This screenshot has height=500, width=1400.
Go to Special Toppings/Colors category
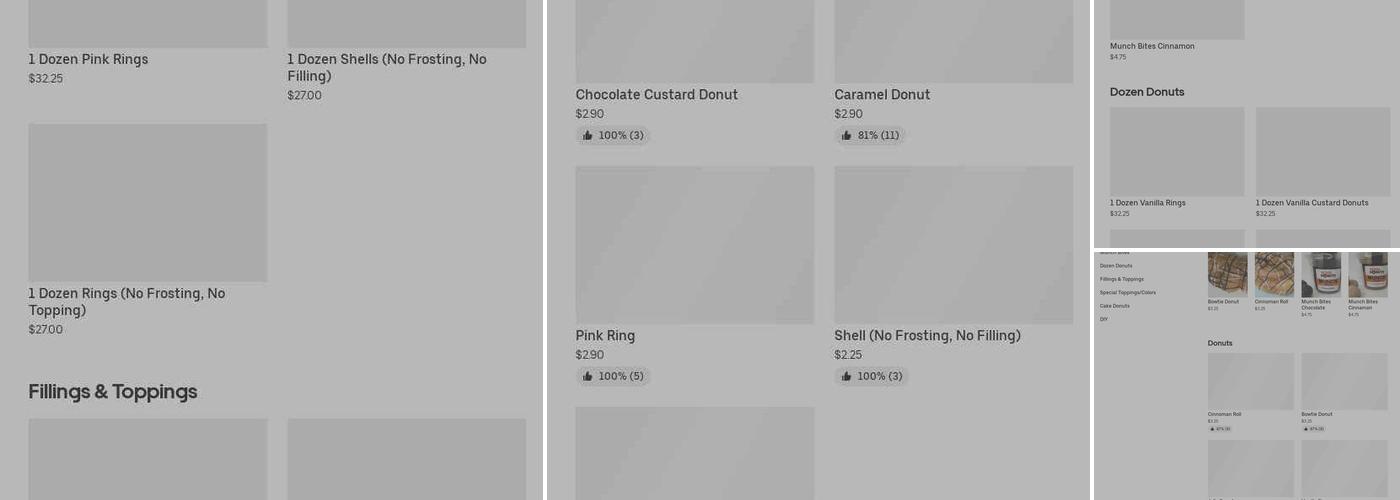(1128, 293)
